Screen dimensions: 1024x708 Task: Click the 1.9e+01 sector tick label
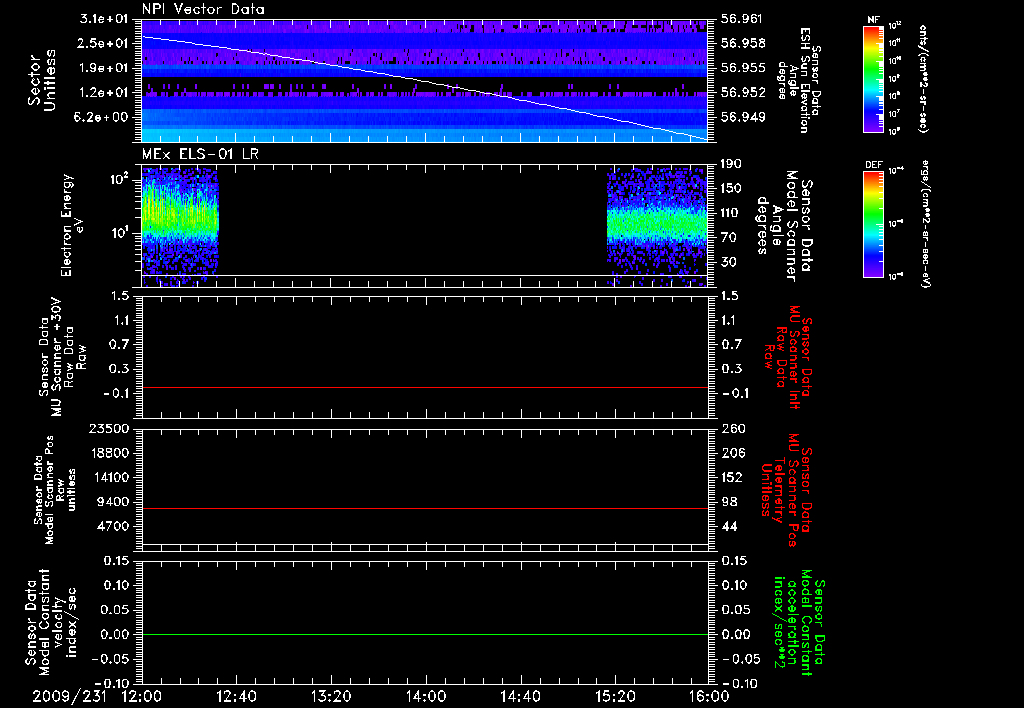click(104, 68)
